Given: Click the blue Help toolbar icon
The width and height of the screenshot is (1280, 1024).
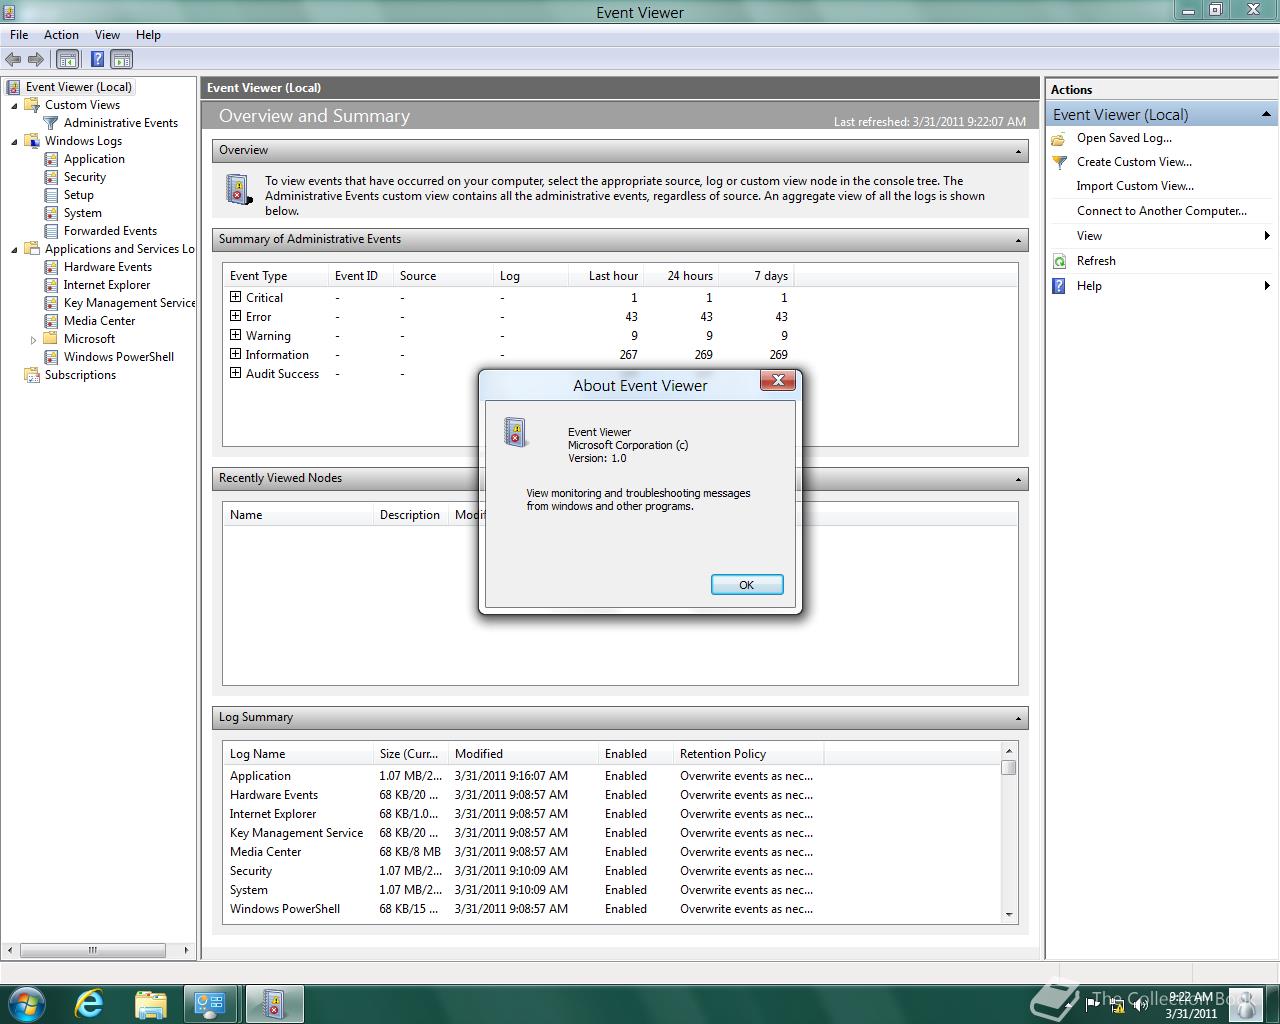Looking at the screenshot, I should pyautogui.click(x=97, y=60).
